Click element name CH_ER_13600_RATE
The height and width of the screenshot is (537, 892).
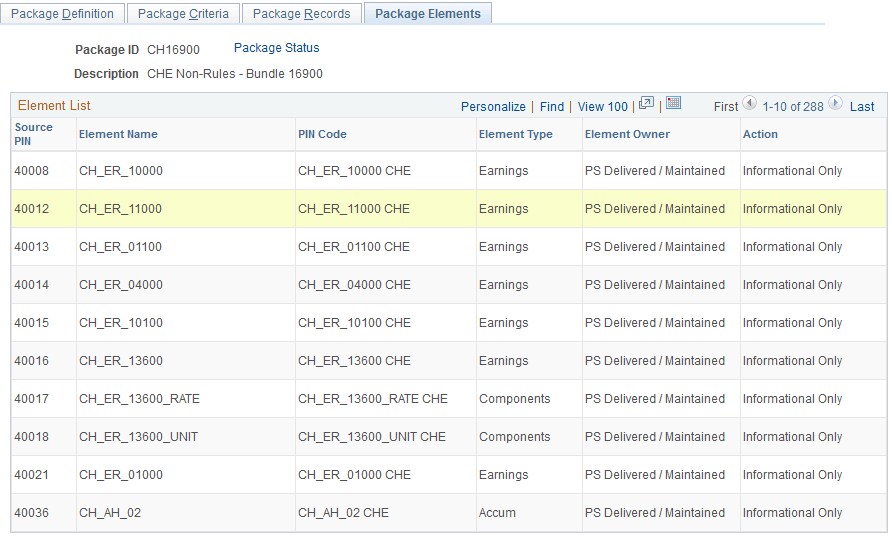[x=139, y=399]
